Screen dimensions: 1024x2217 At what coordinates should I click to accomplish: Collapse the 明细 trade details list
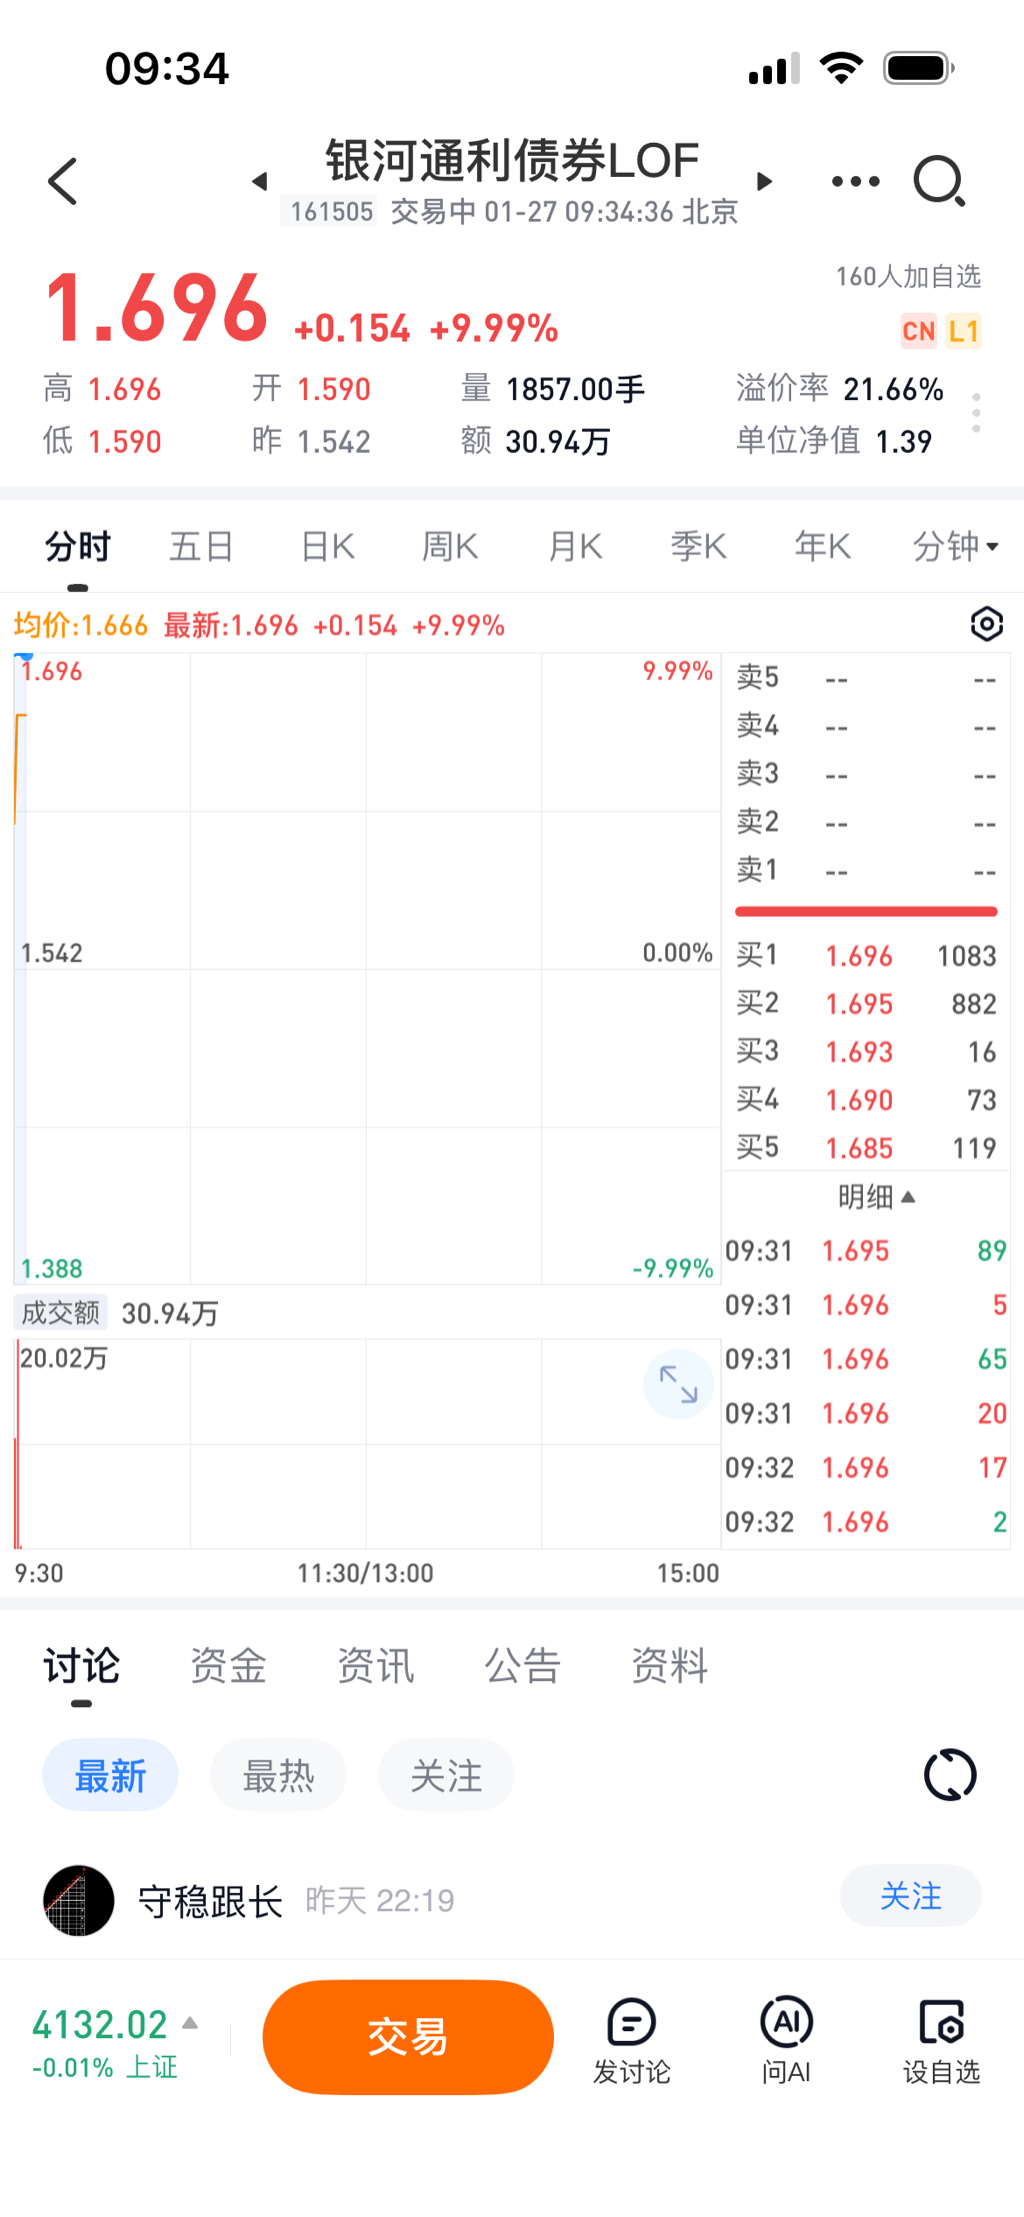[876, 1196]
